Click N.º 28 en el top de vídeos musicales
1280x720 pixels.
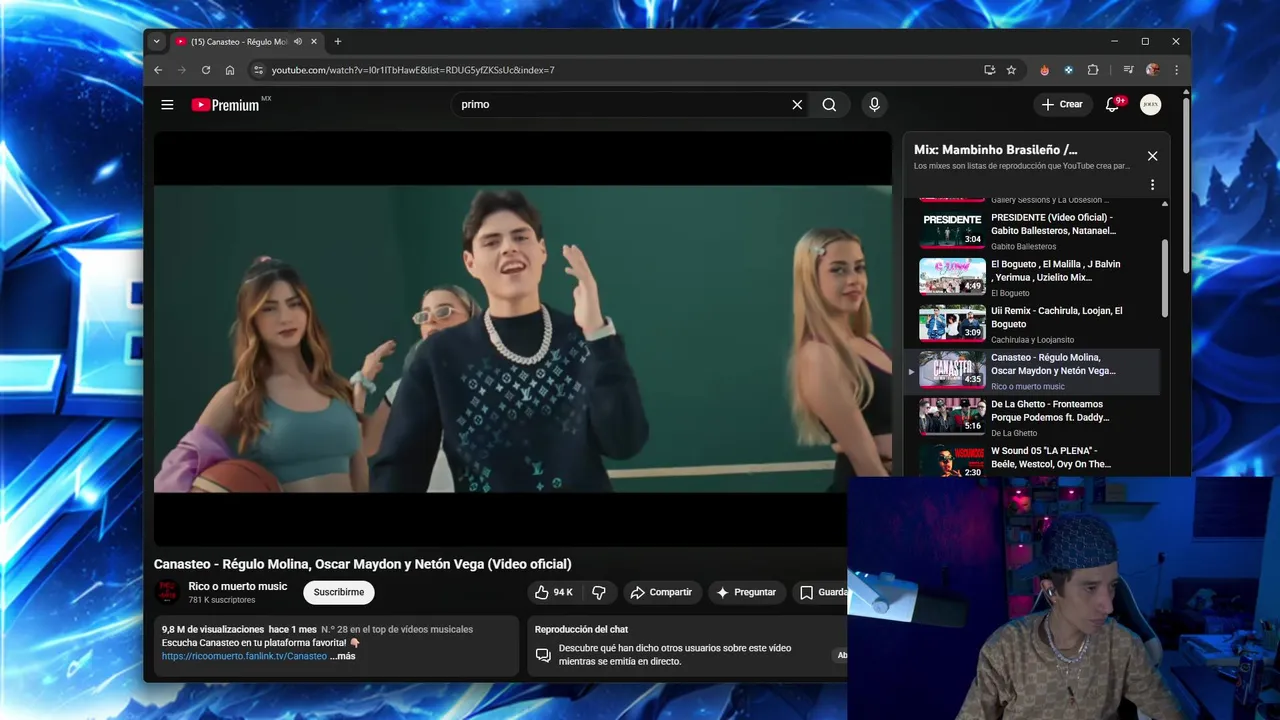pos(397,629)
